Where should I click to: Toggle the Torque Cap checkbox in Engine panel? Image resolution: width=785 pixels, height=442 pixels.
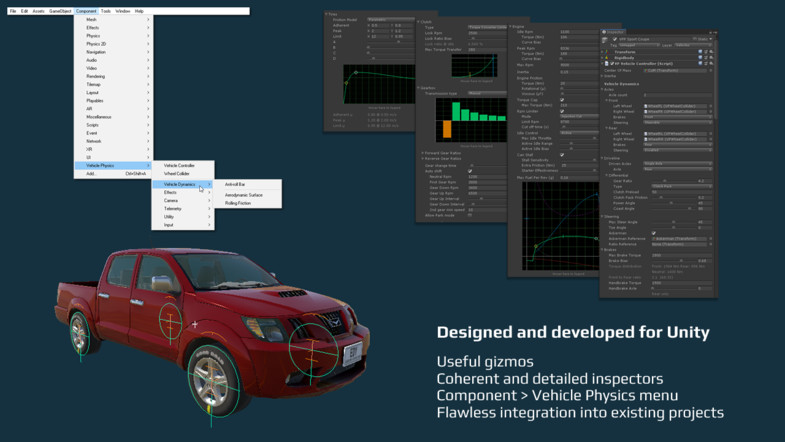pos(562,100)
